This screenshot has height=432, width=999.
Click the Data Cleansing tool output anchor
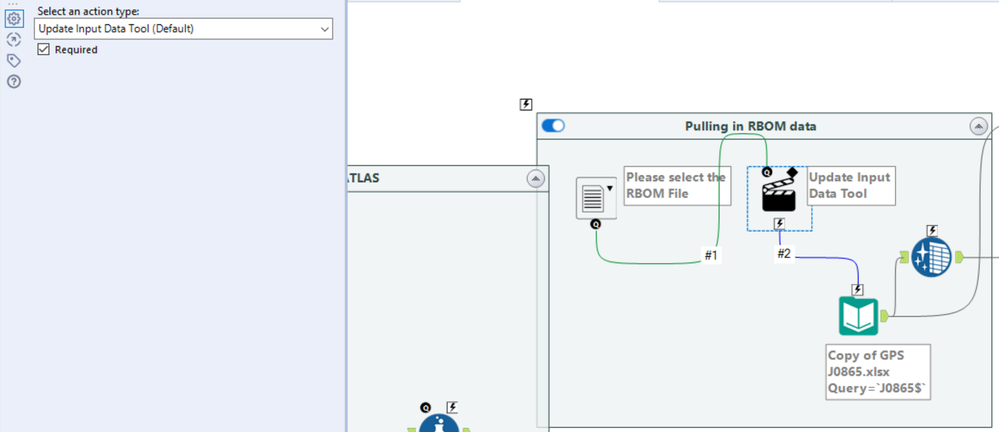pyautogui.click(x=959, y=257)
